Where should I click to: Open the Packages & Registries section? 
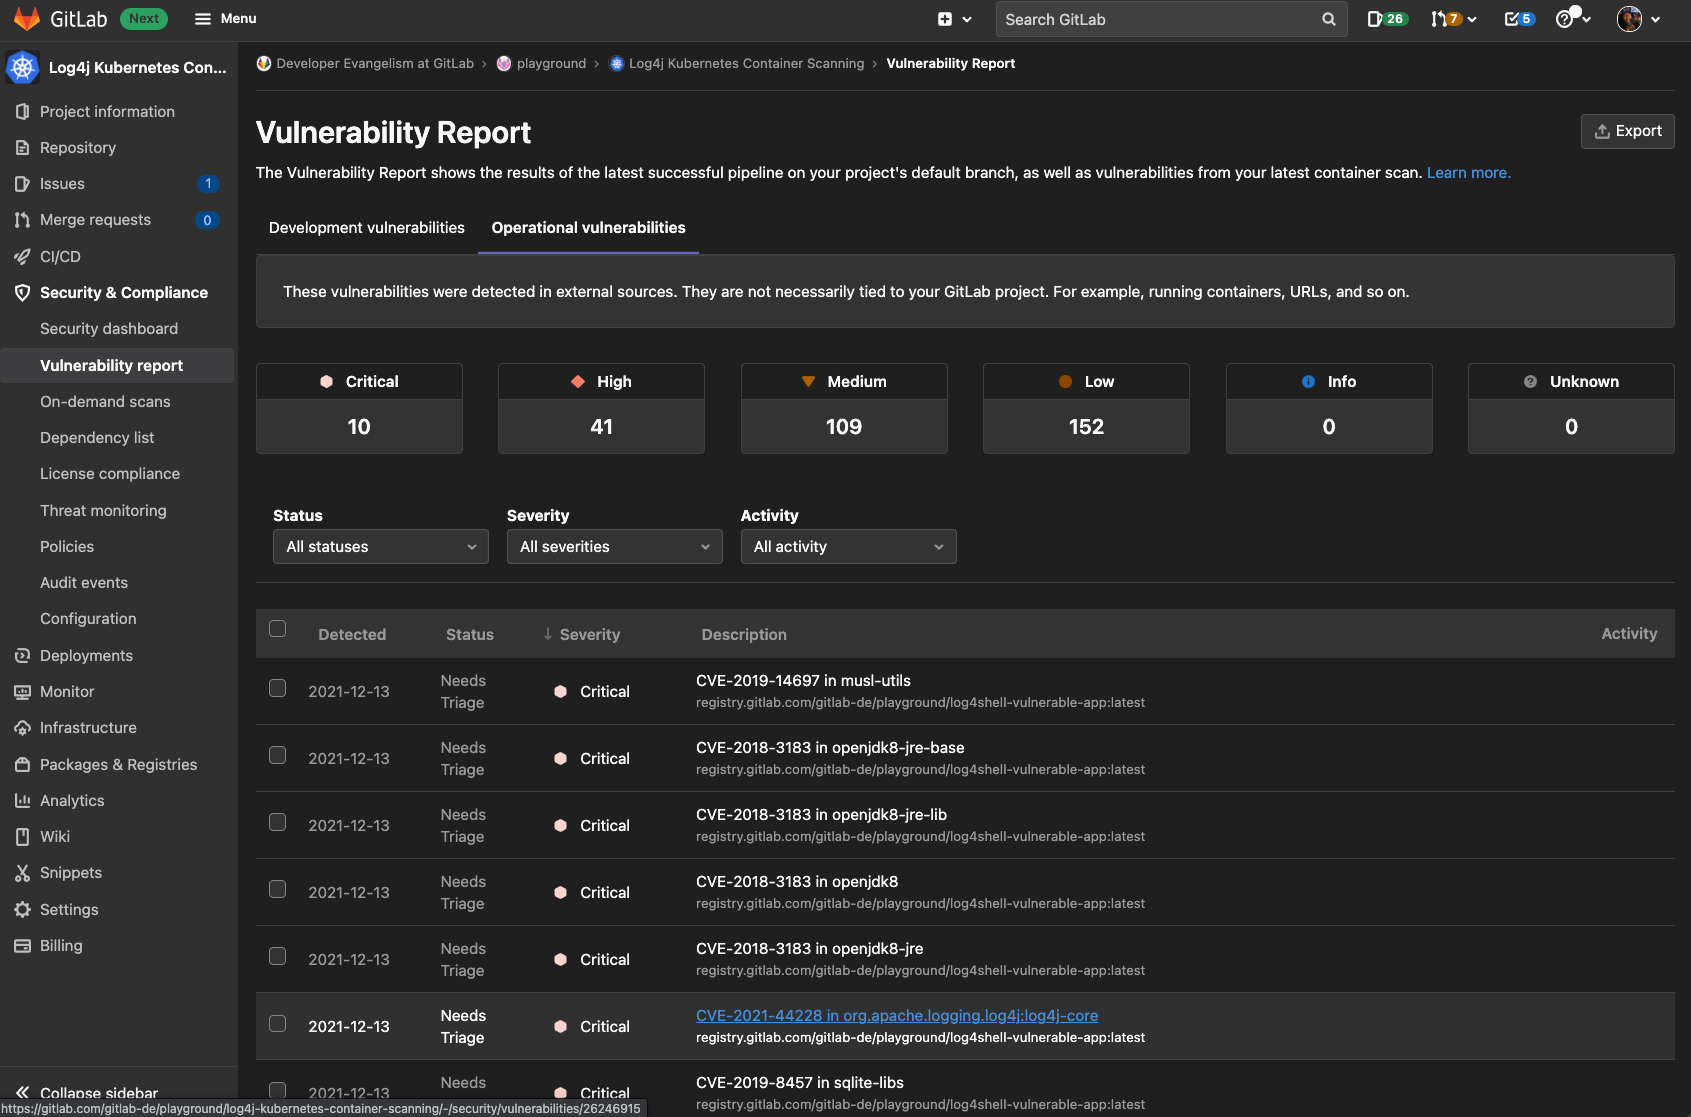pos(118,764)
